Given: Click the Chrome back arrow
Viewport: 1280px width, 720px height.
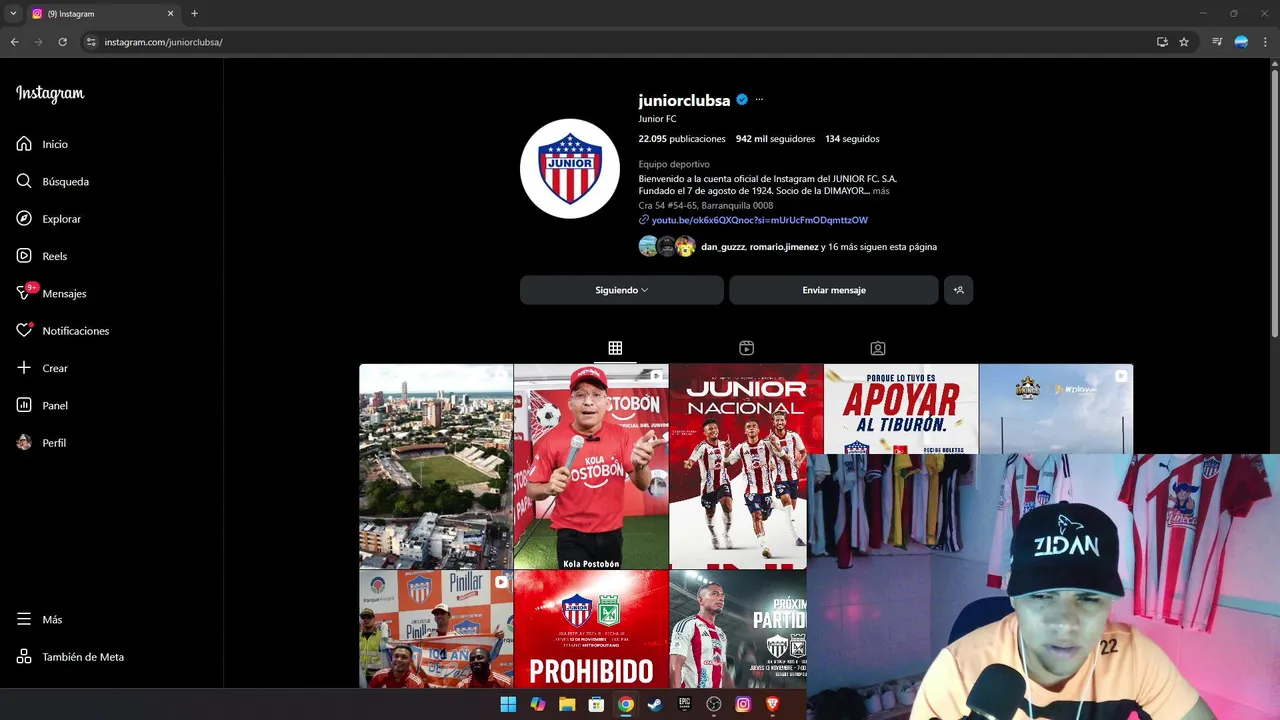Looking at the screenshot, I should 14,42.
